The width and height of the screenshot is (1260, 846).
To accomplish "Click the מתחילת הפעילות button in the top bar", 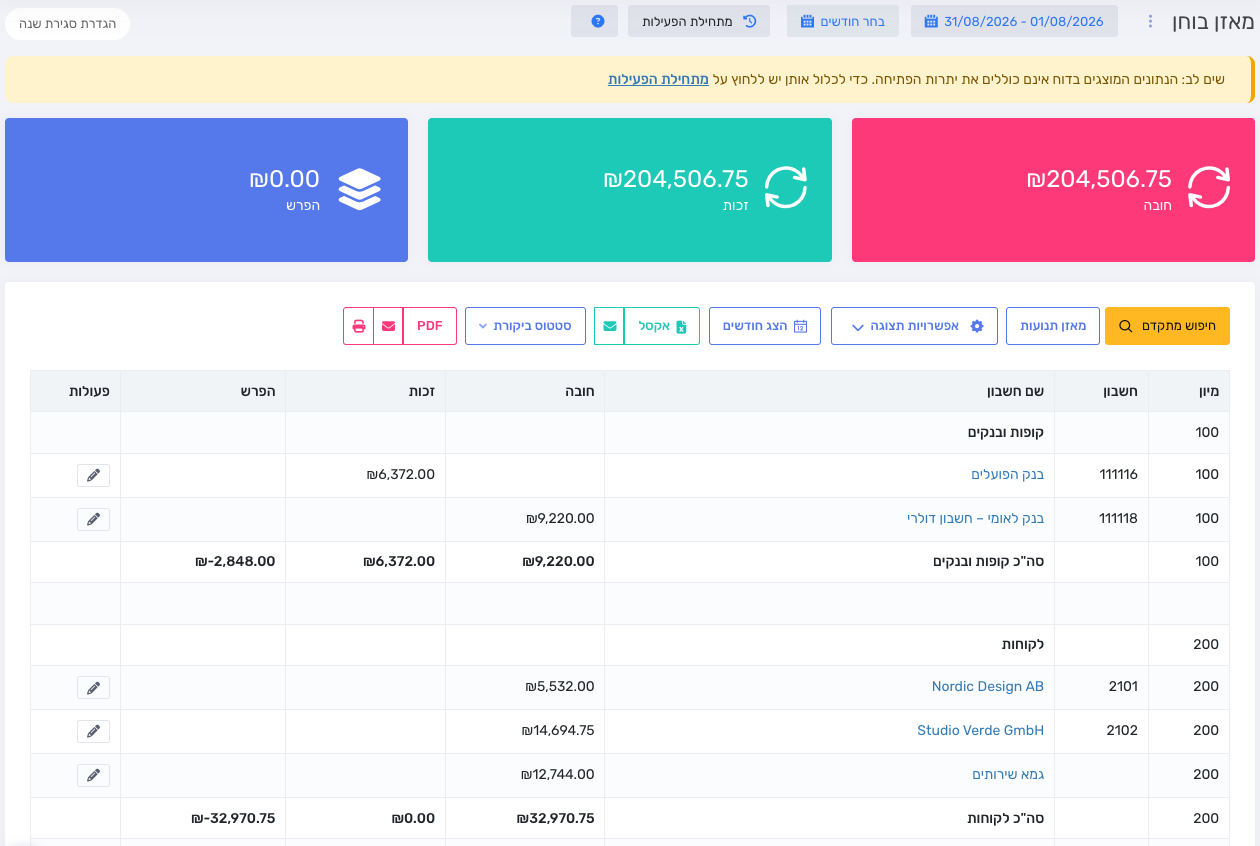I will coord(699,21).
